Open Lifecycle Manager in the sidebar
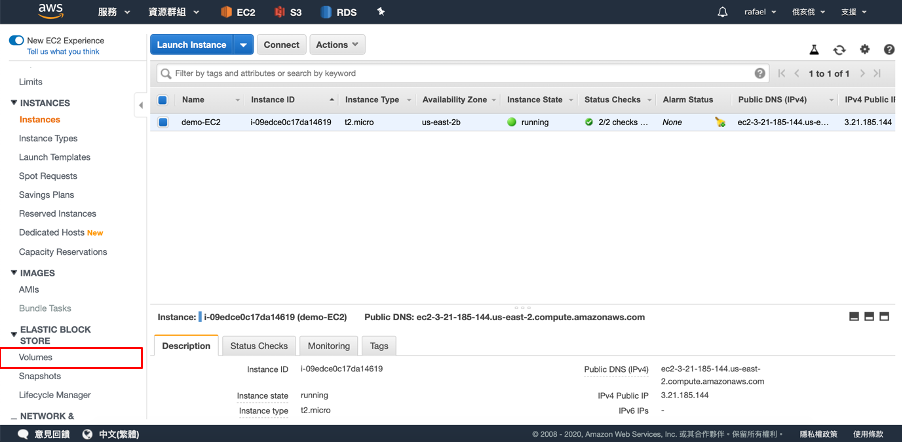The image size is (902, 442). click(x=55, y=395)
